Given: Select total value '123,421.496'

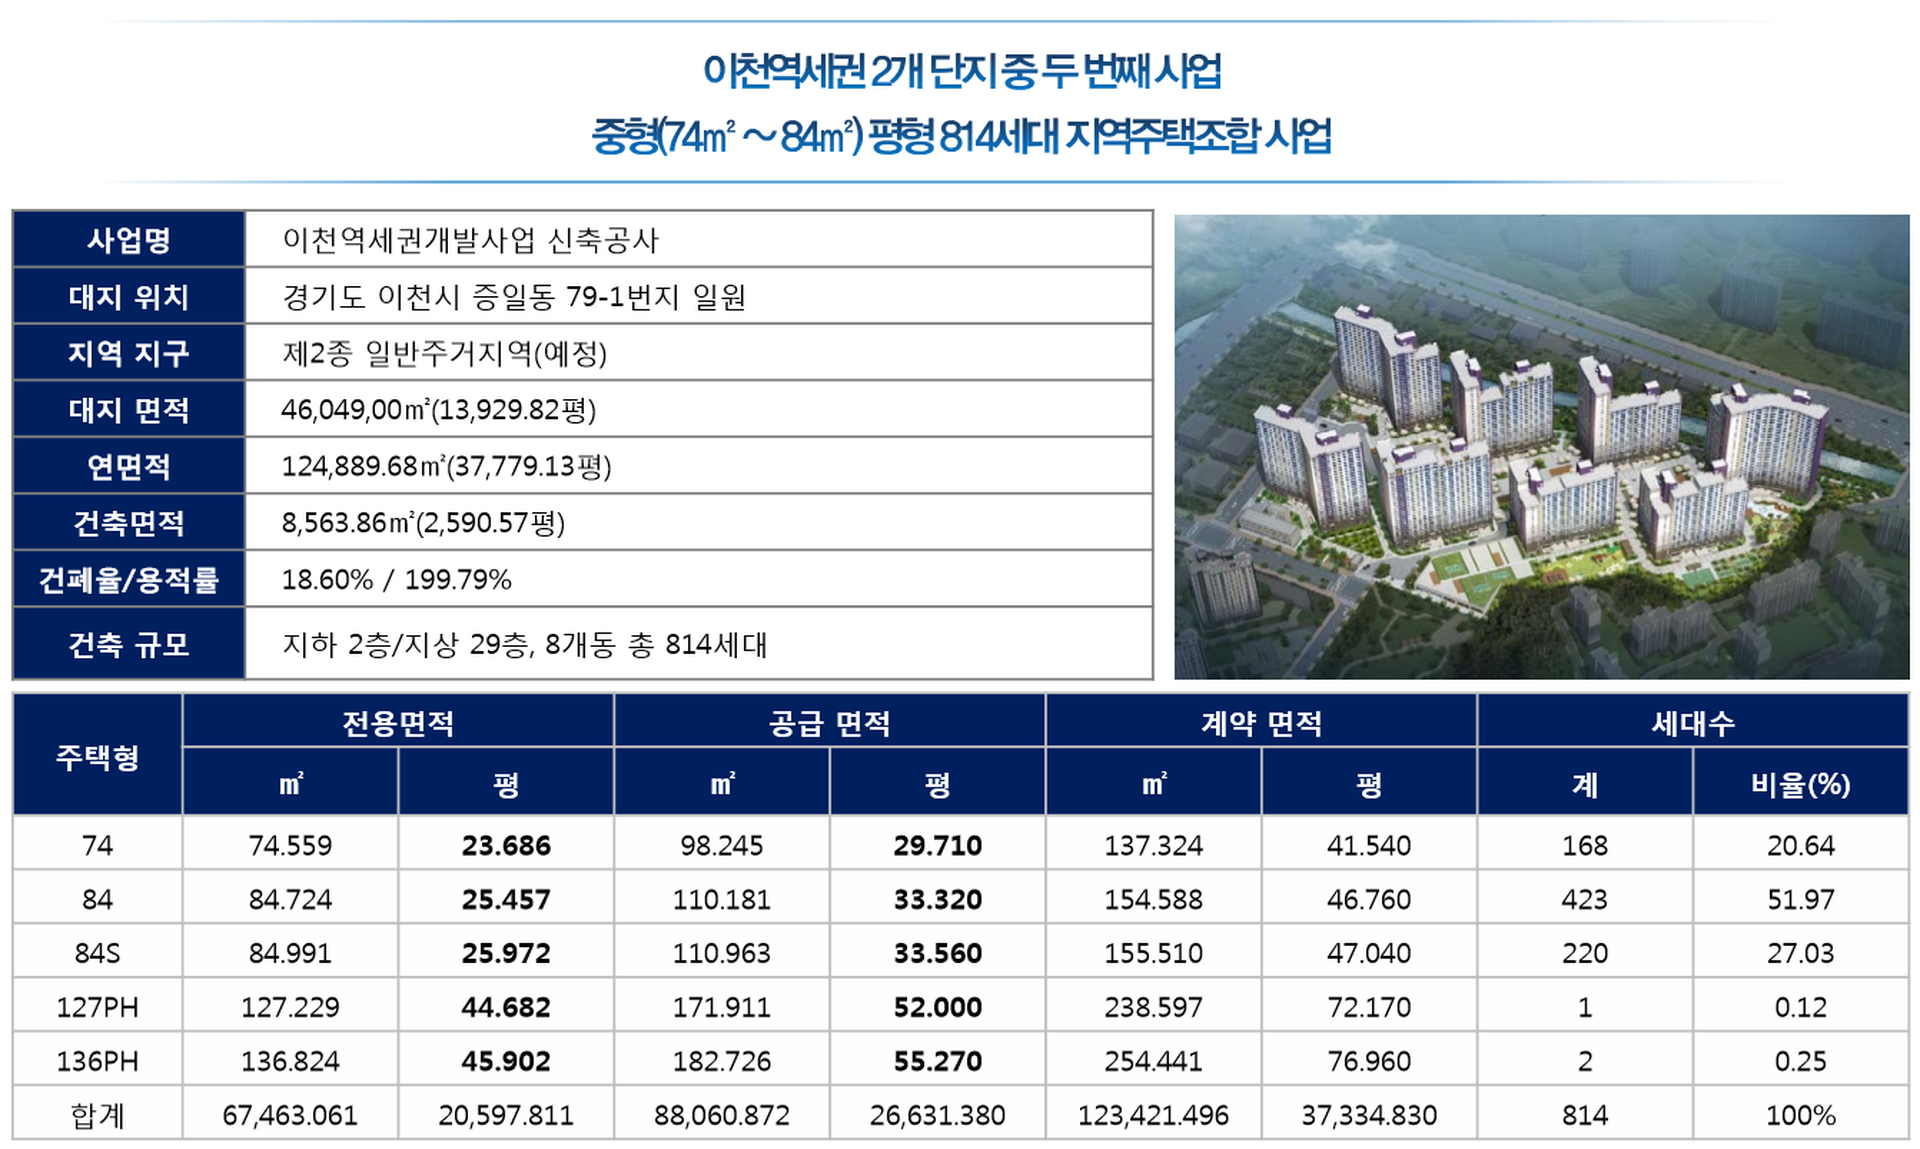Looking at the screenshot, I should [x=1153, y=1115].
